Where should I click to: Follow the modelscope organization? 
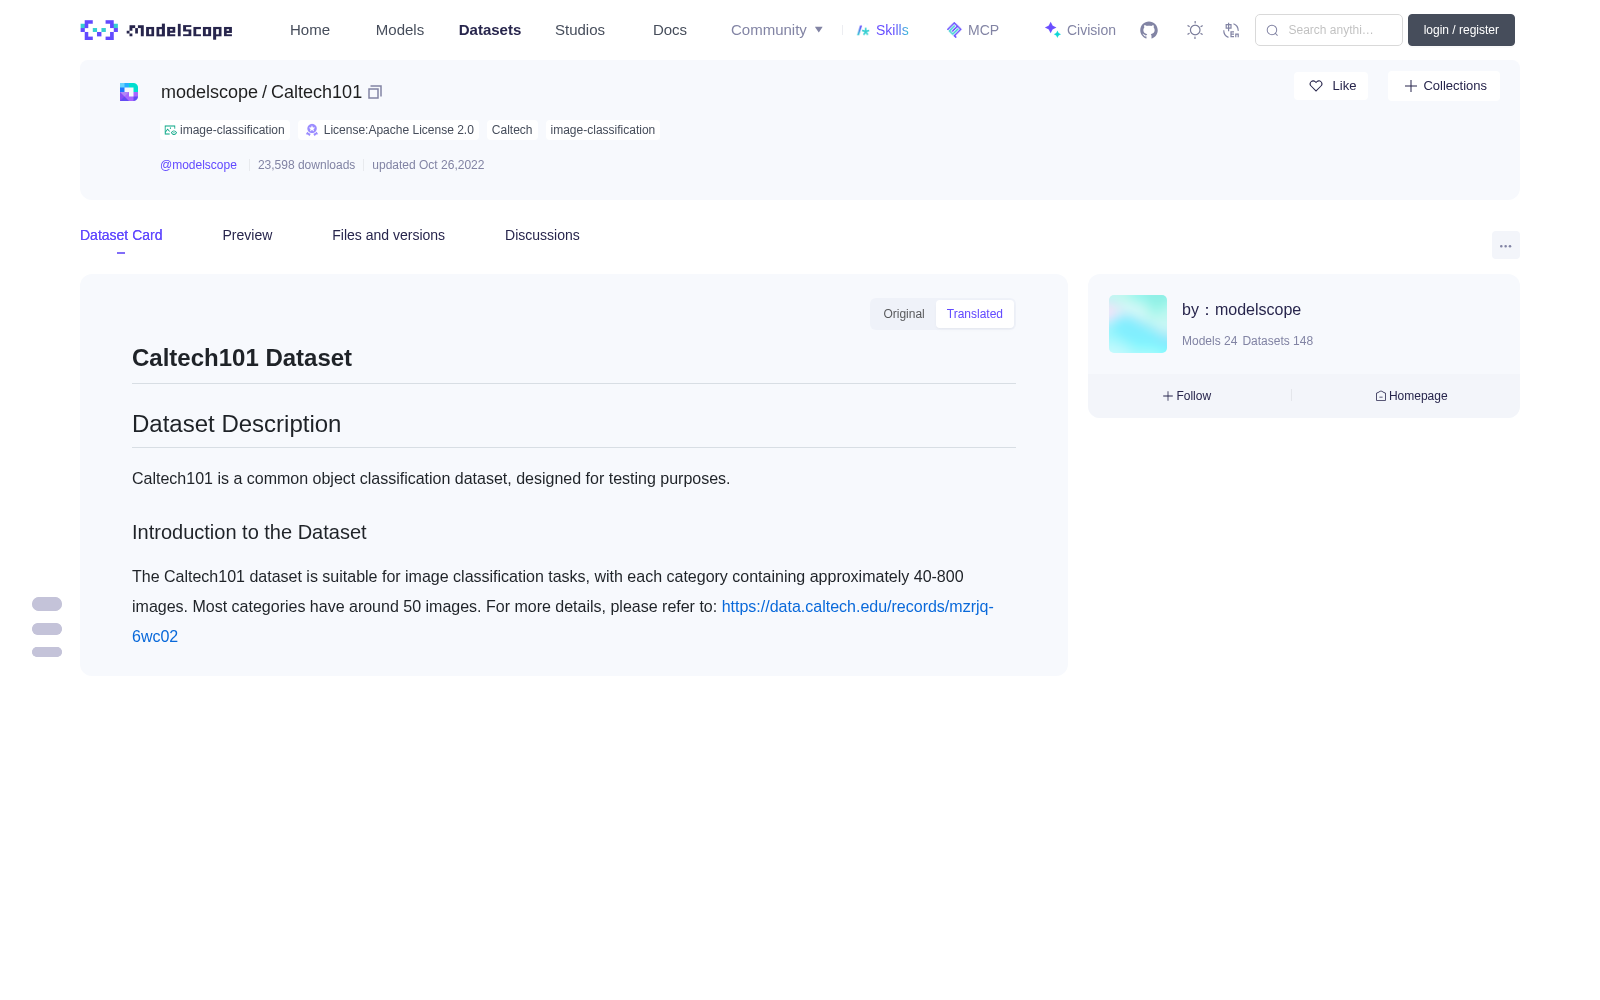1187,396
